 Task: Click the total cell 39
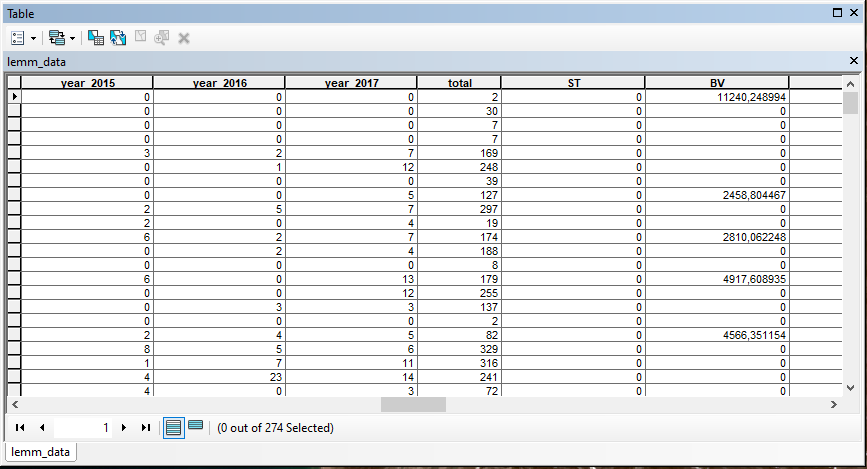tap(459, 181)
